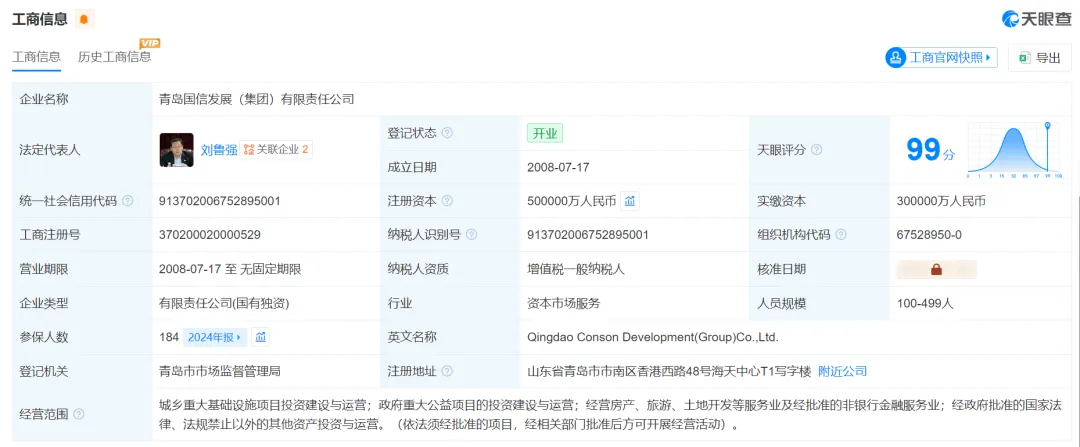Click the avatar icon in 工商官网快照
This screenshot has width=1080, height=447.
[895, 58]
